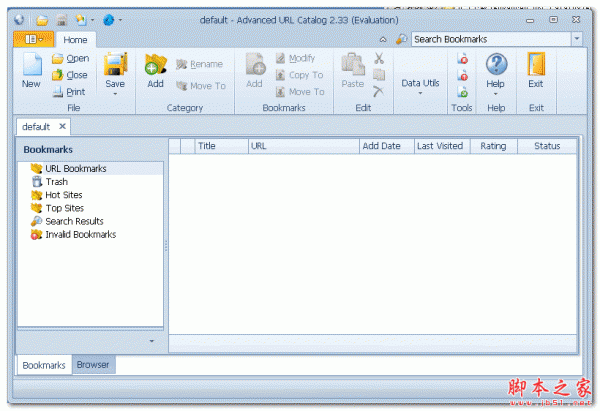
Task: Sort by the Title column header
Action: tap(222, 146)
